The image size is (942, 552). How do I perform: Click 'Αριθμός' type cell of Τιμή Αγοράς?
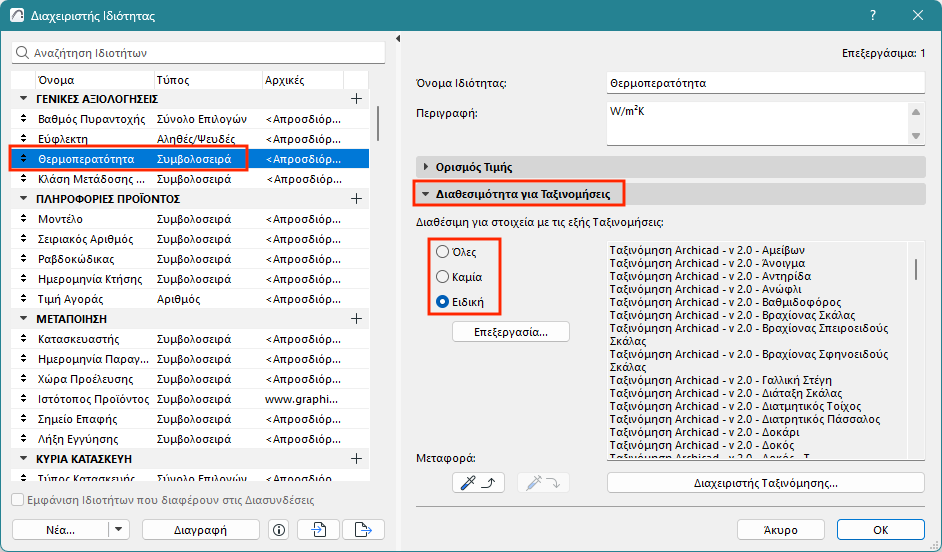178,299
